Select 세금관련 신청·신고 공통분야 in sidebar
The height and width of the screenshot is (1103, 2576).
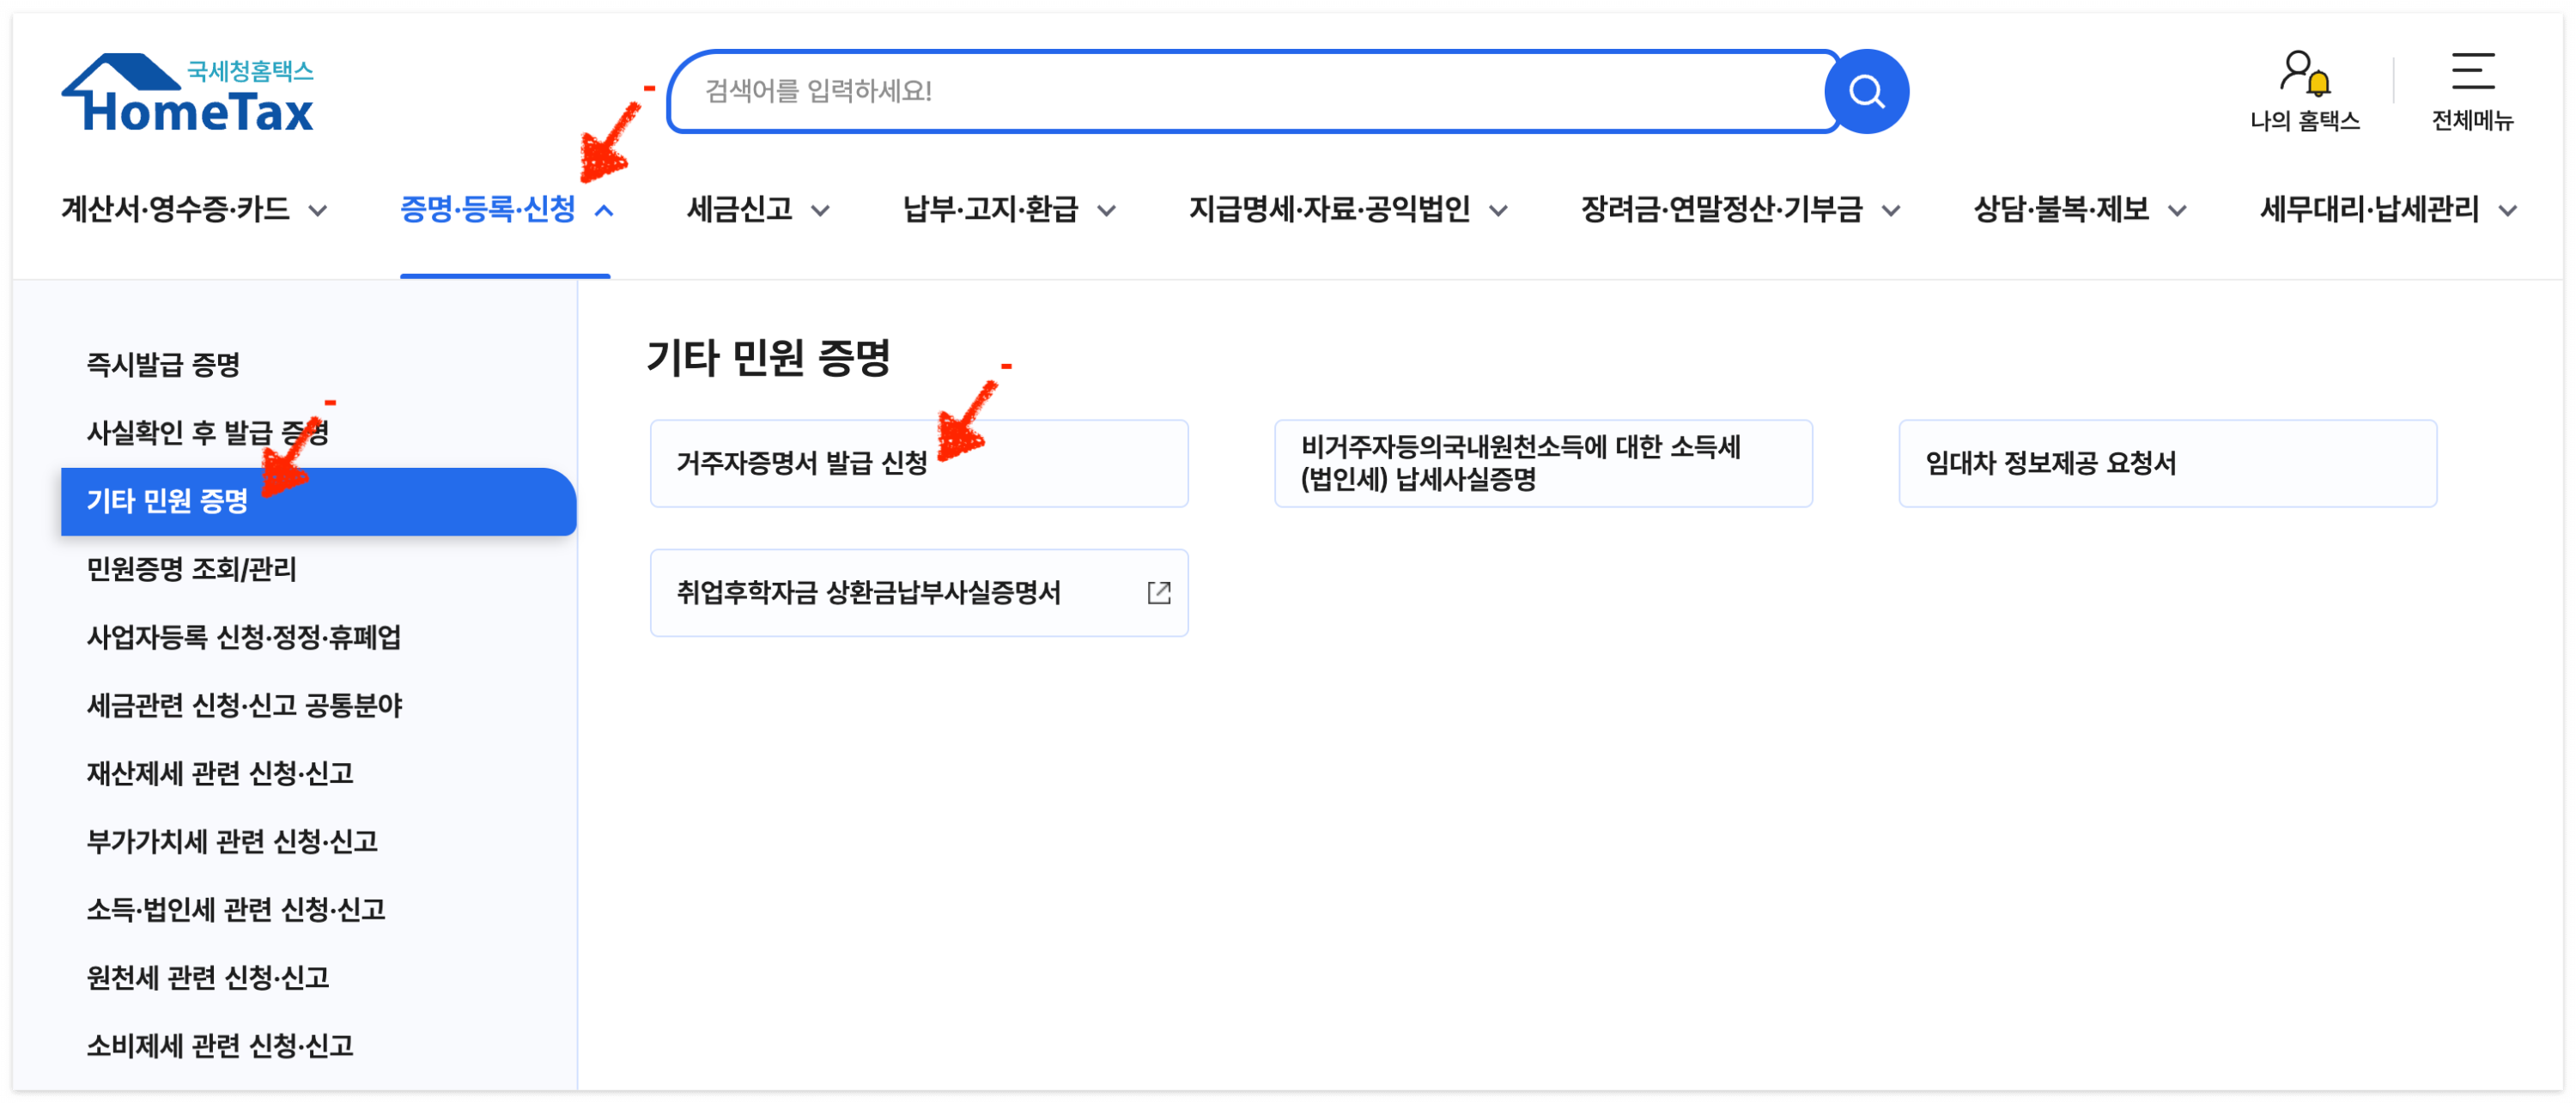244,705
